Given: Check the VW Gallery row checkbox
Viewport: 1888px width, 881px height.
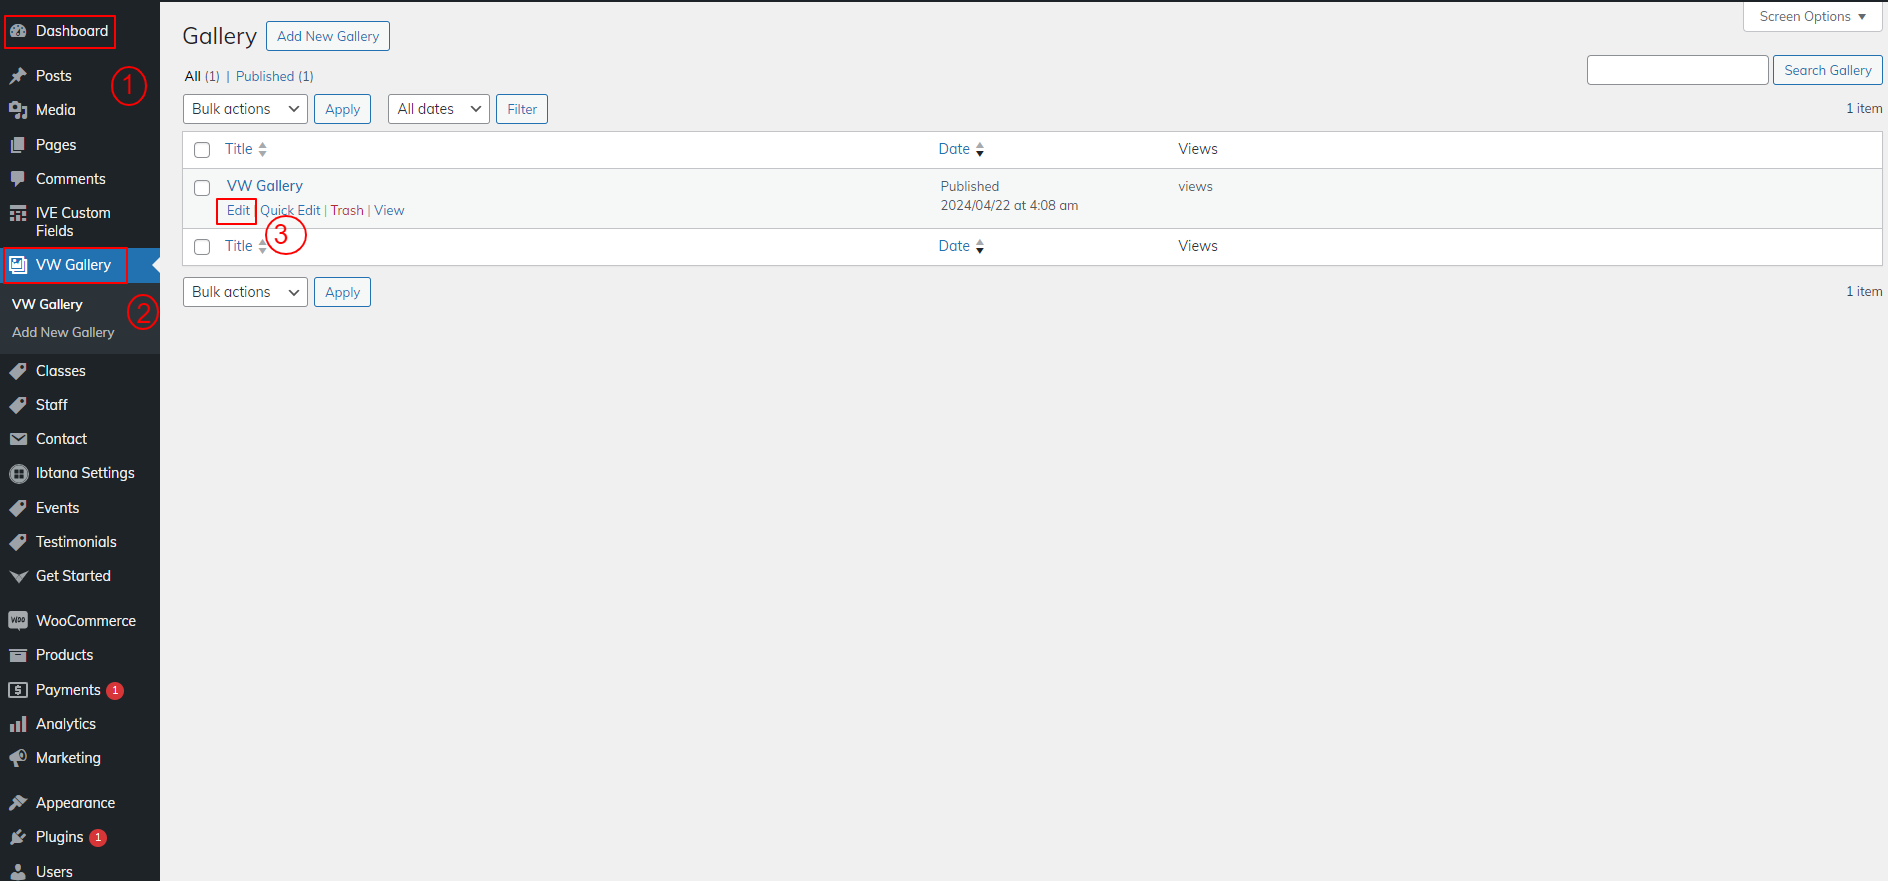Looking at the screenshot, I should coord(202,188).
